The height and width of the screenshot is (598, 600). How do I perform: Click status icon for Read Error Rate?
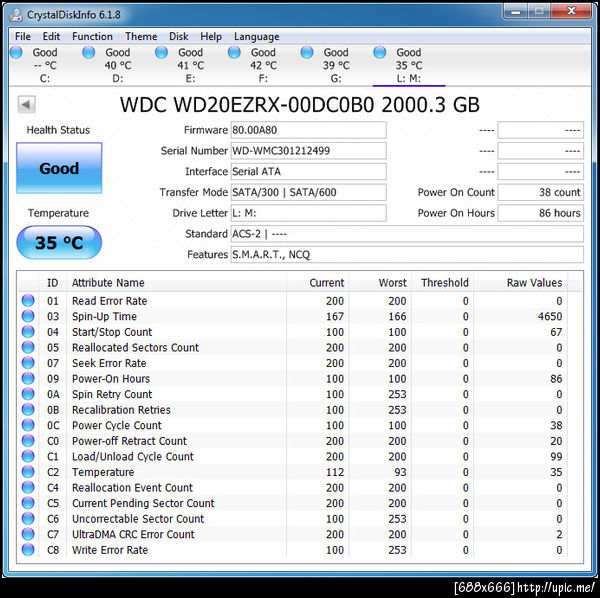coord(28,301)
